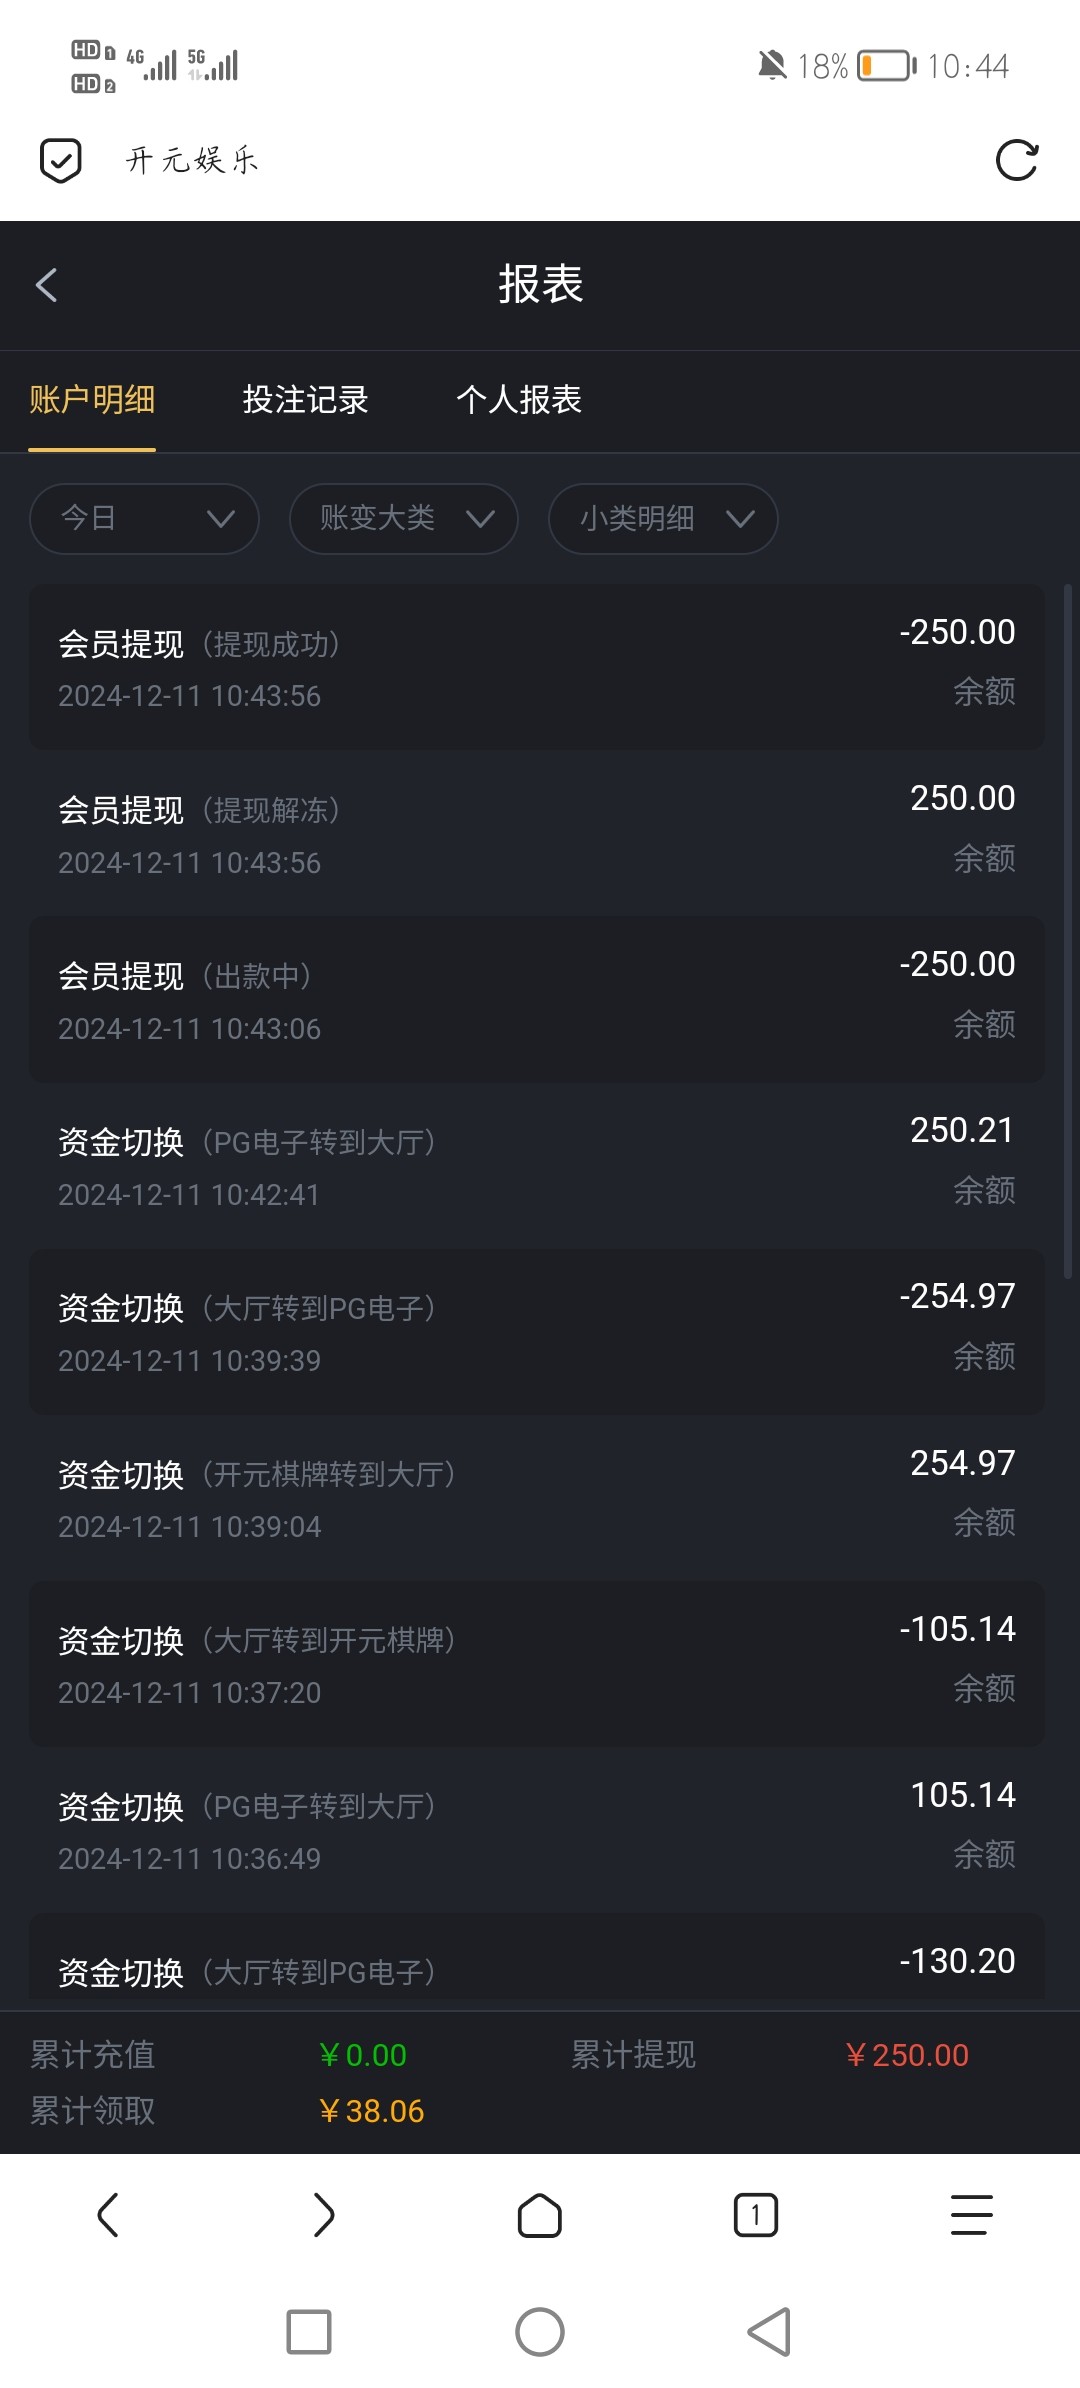
Task: Tap the shield security icon
Action: [x=60, y=160]
